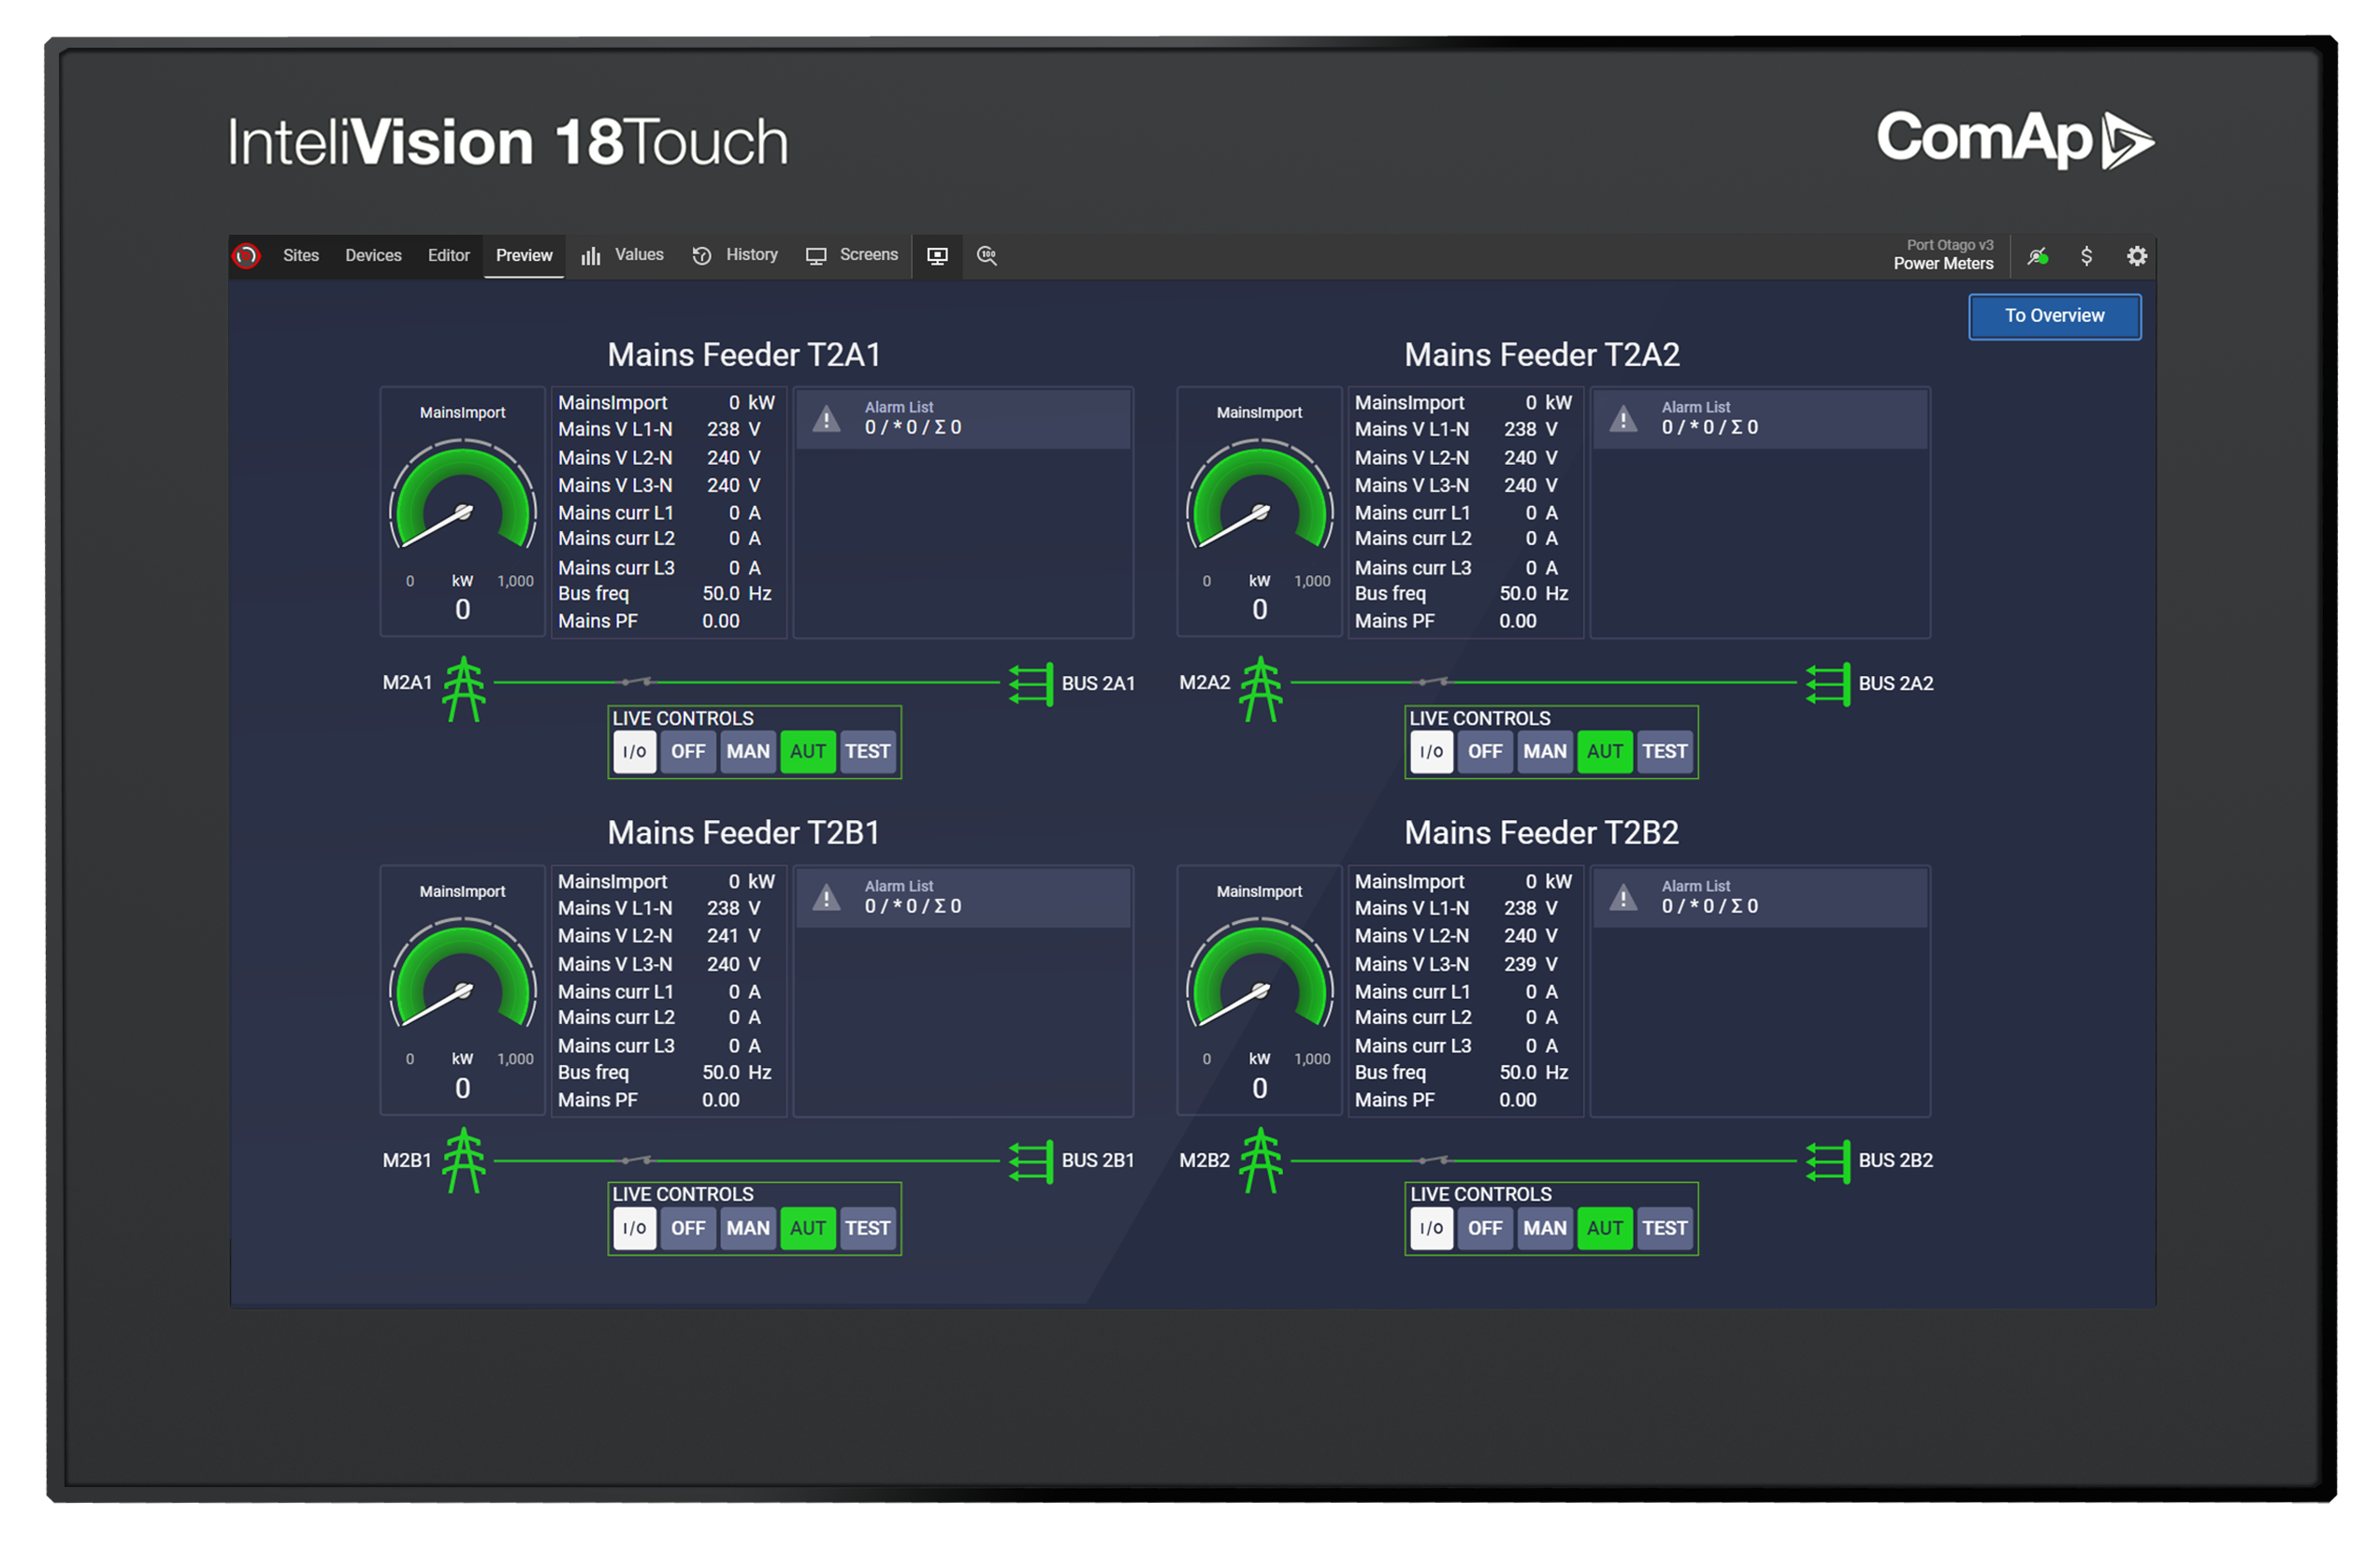Screen dimensions: 2380x1544
Task: Set T2A1 controller to TEST mode
Action: point(867,752)
